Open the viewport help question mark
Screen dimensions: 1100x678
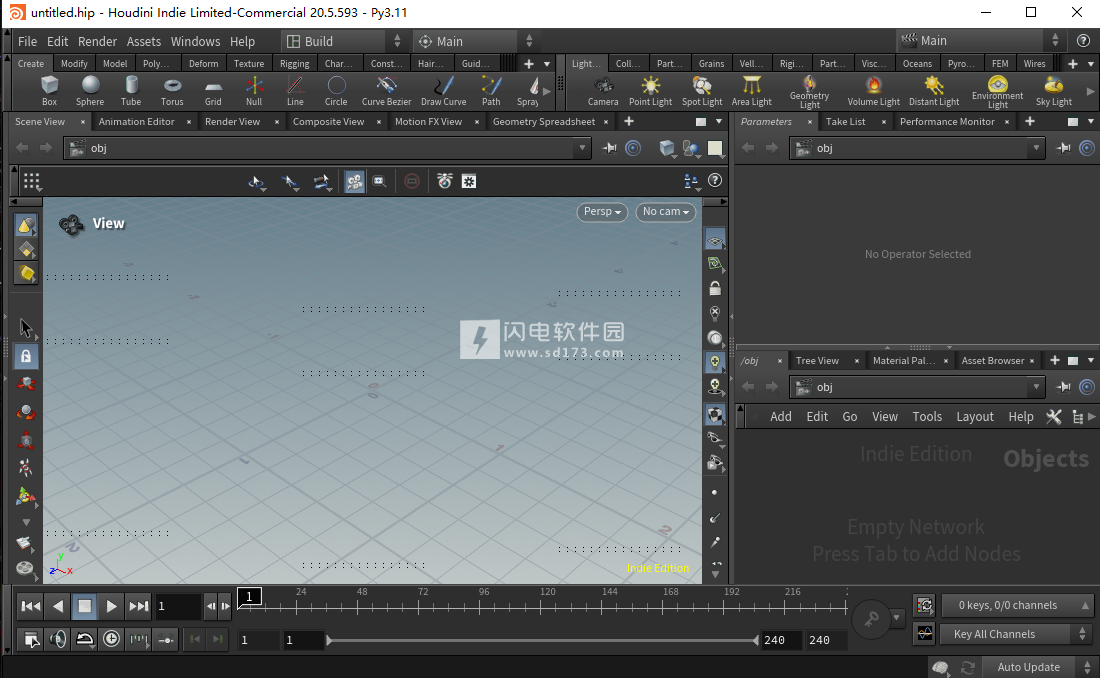point(715,180)
